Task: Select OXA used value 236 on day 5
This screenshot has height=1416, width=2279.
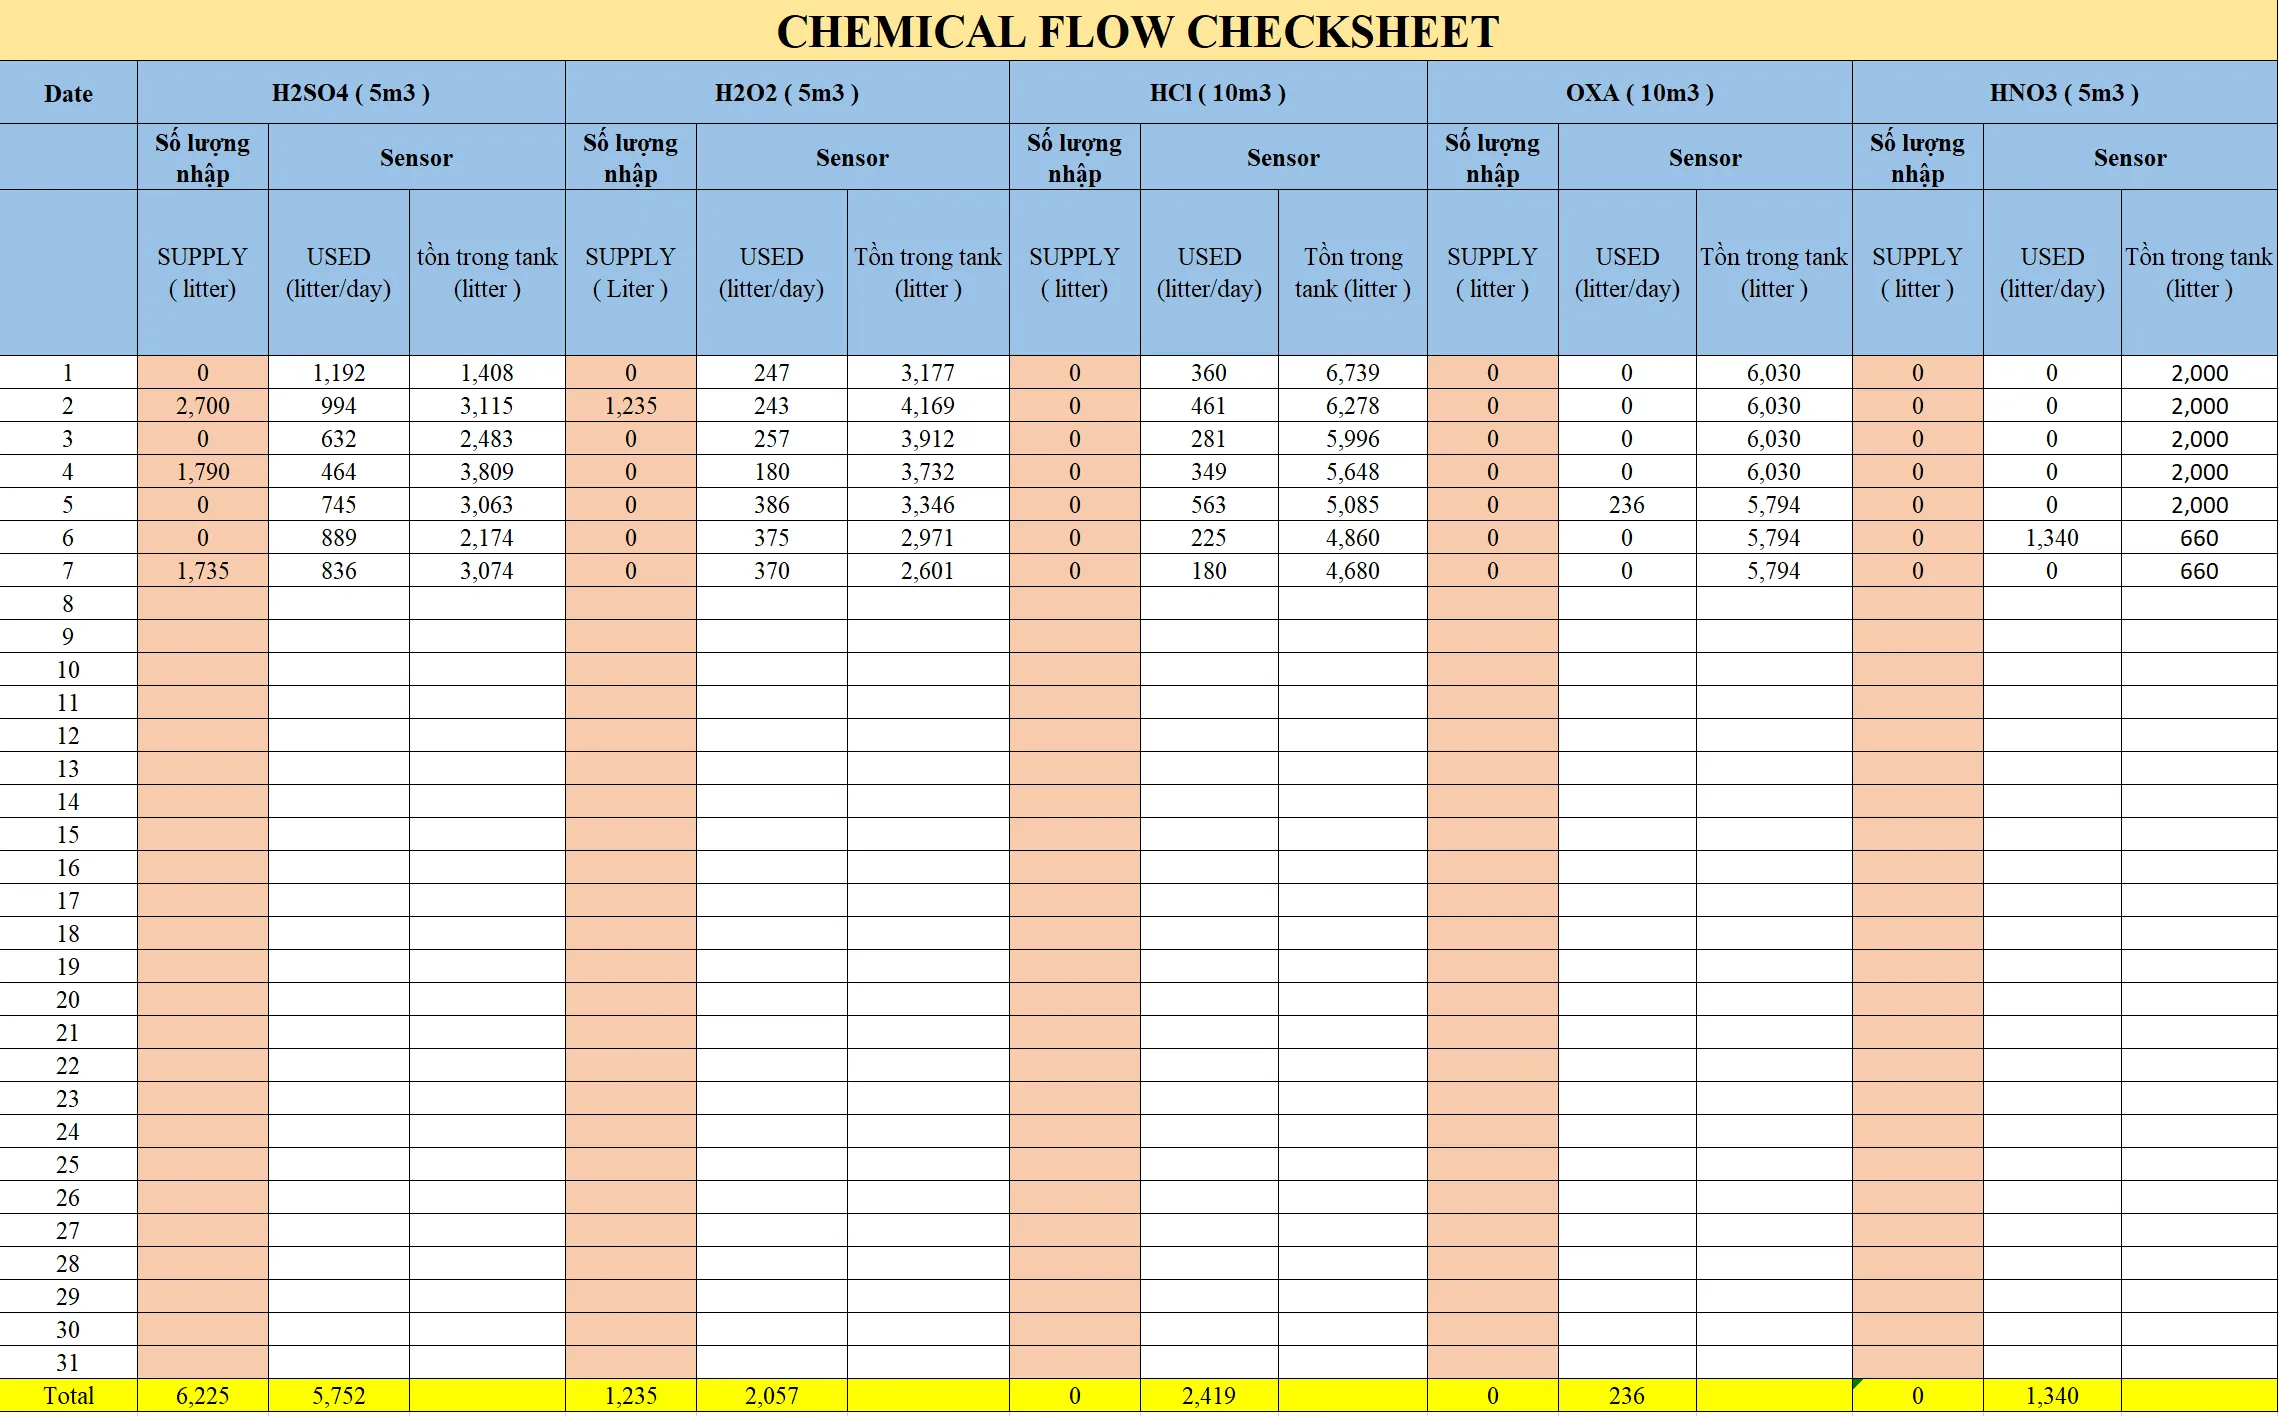Action: coord(1627,505)
